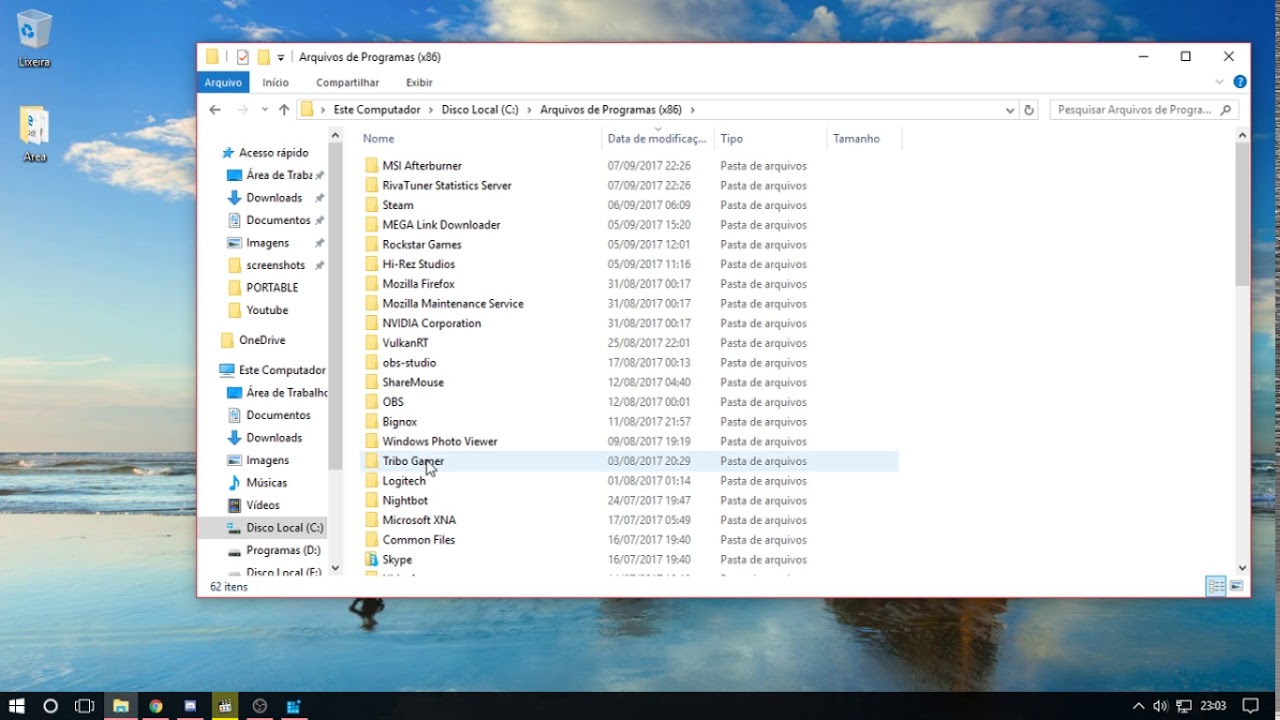Click the Pesquisar Arquivos de Programas search box
Image resolution: width=1280 pixels, height=720 pixels.
[1144, 110]
